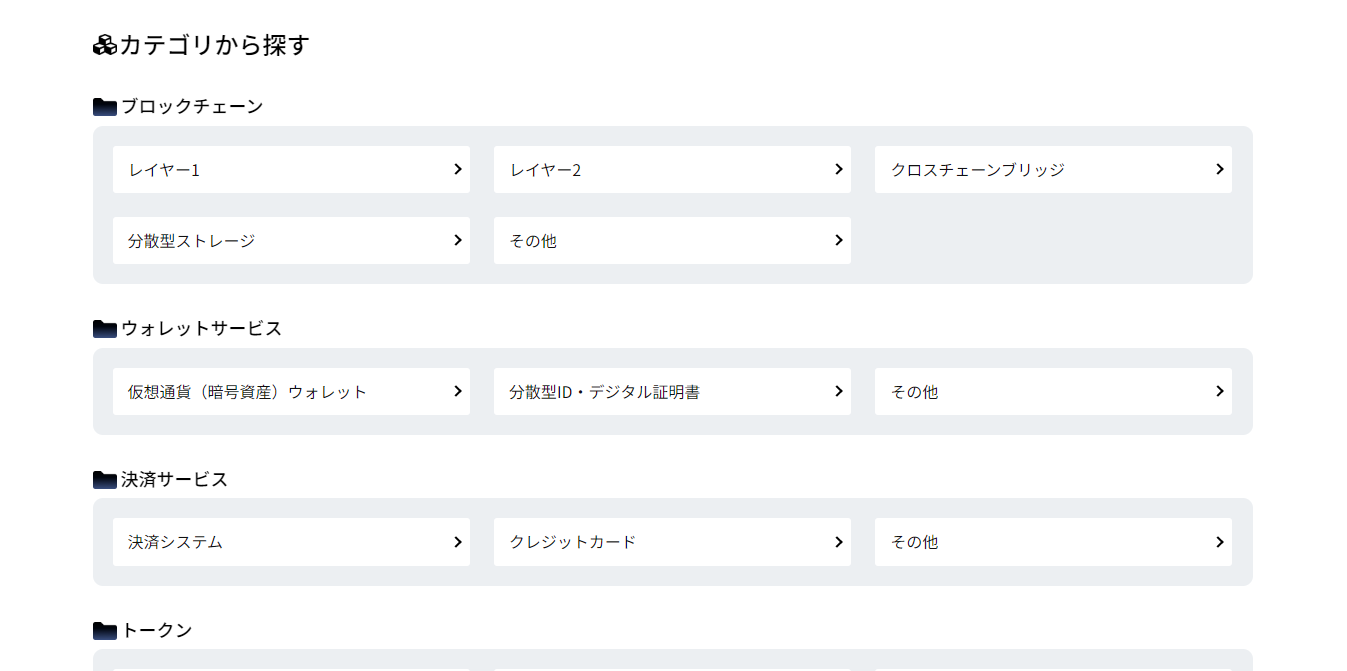Click the ブロックチェーン section heading
Image resolution: width=1347 pixels, height=671 pixels.
click(x=192, y=107)
